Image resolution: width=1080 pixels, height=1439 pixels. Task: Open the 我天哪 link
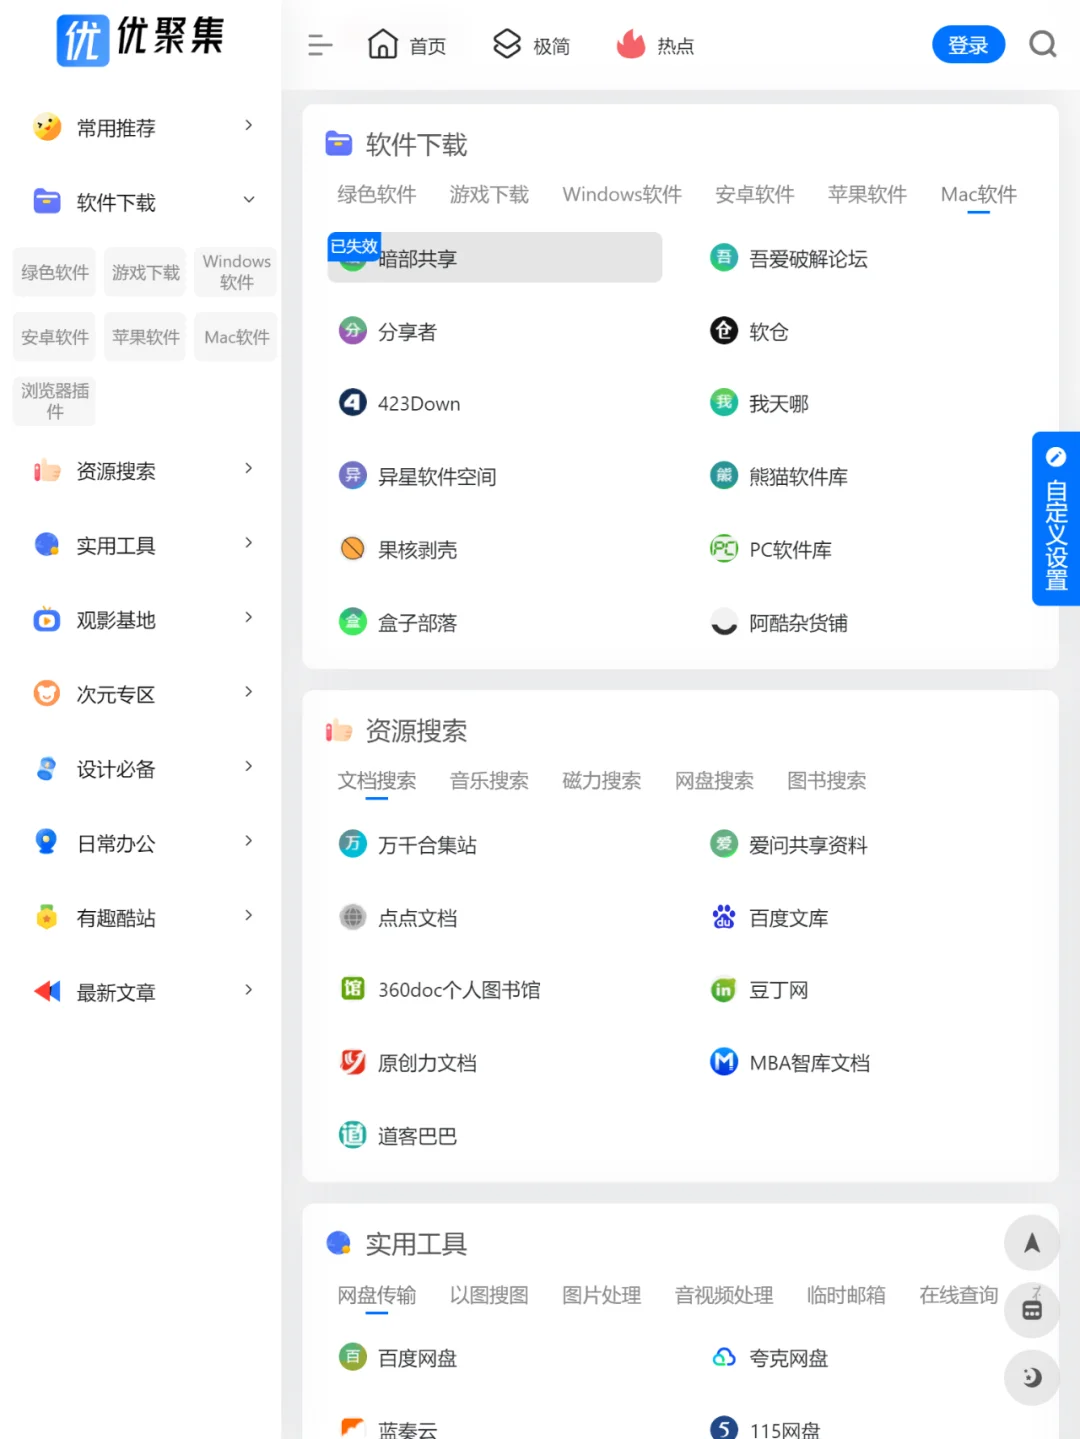click(779, 404)
